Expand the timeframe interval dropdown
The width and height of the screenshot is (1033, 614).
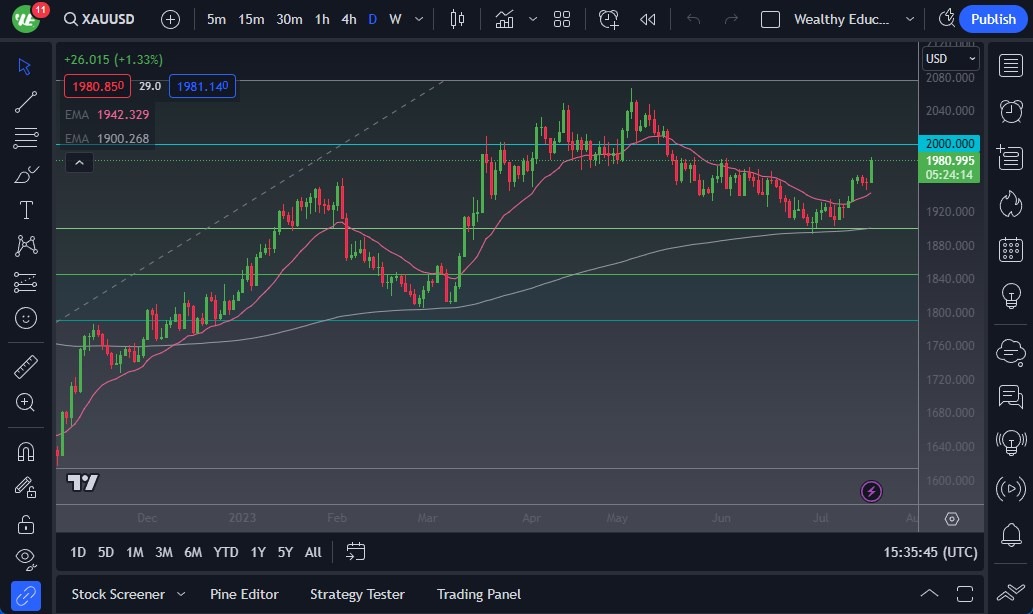(418, 19)
